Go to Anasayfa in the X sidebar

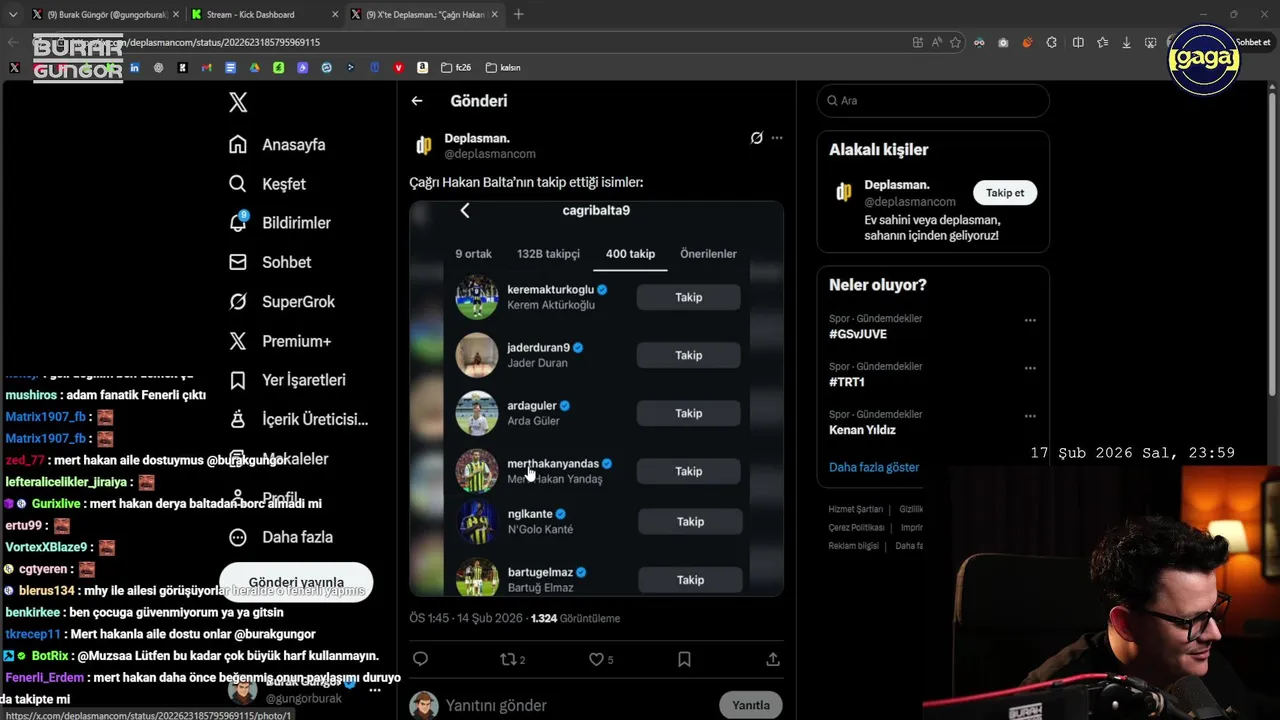(x=277, y=144)
